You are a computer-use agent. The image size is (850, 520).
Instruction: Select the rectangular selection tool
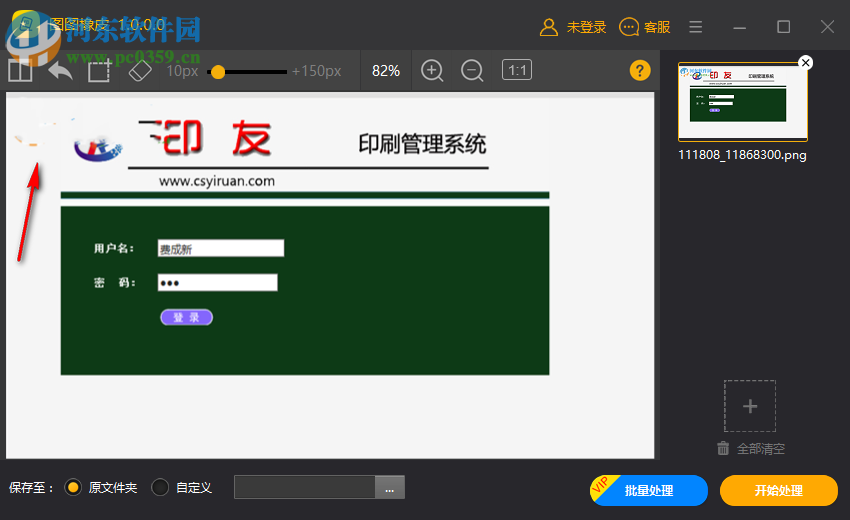100,70
